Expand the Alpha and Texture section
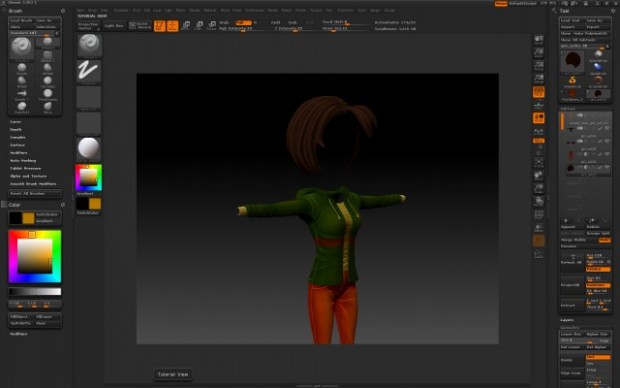Screen dimensions: 620x388 pyautogui.click(x=28, y=176)
